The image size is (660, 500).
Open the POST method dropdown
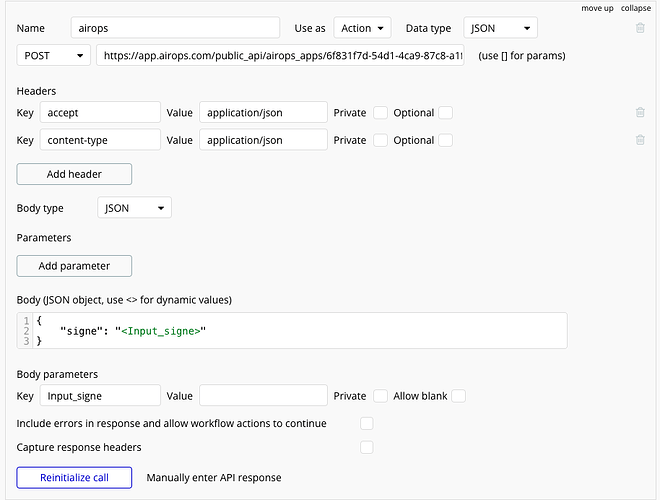point(54,55)
